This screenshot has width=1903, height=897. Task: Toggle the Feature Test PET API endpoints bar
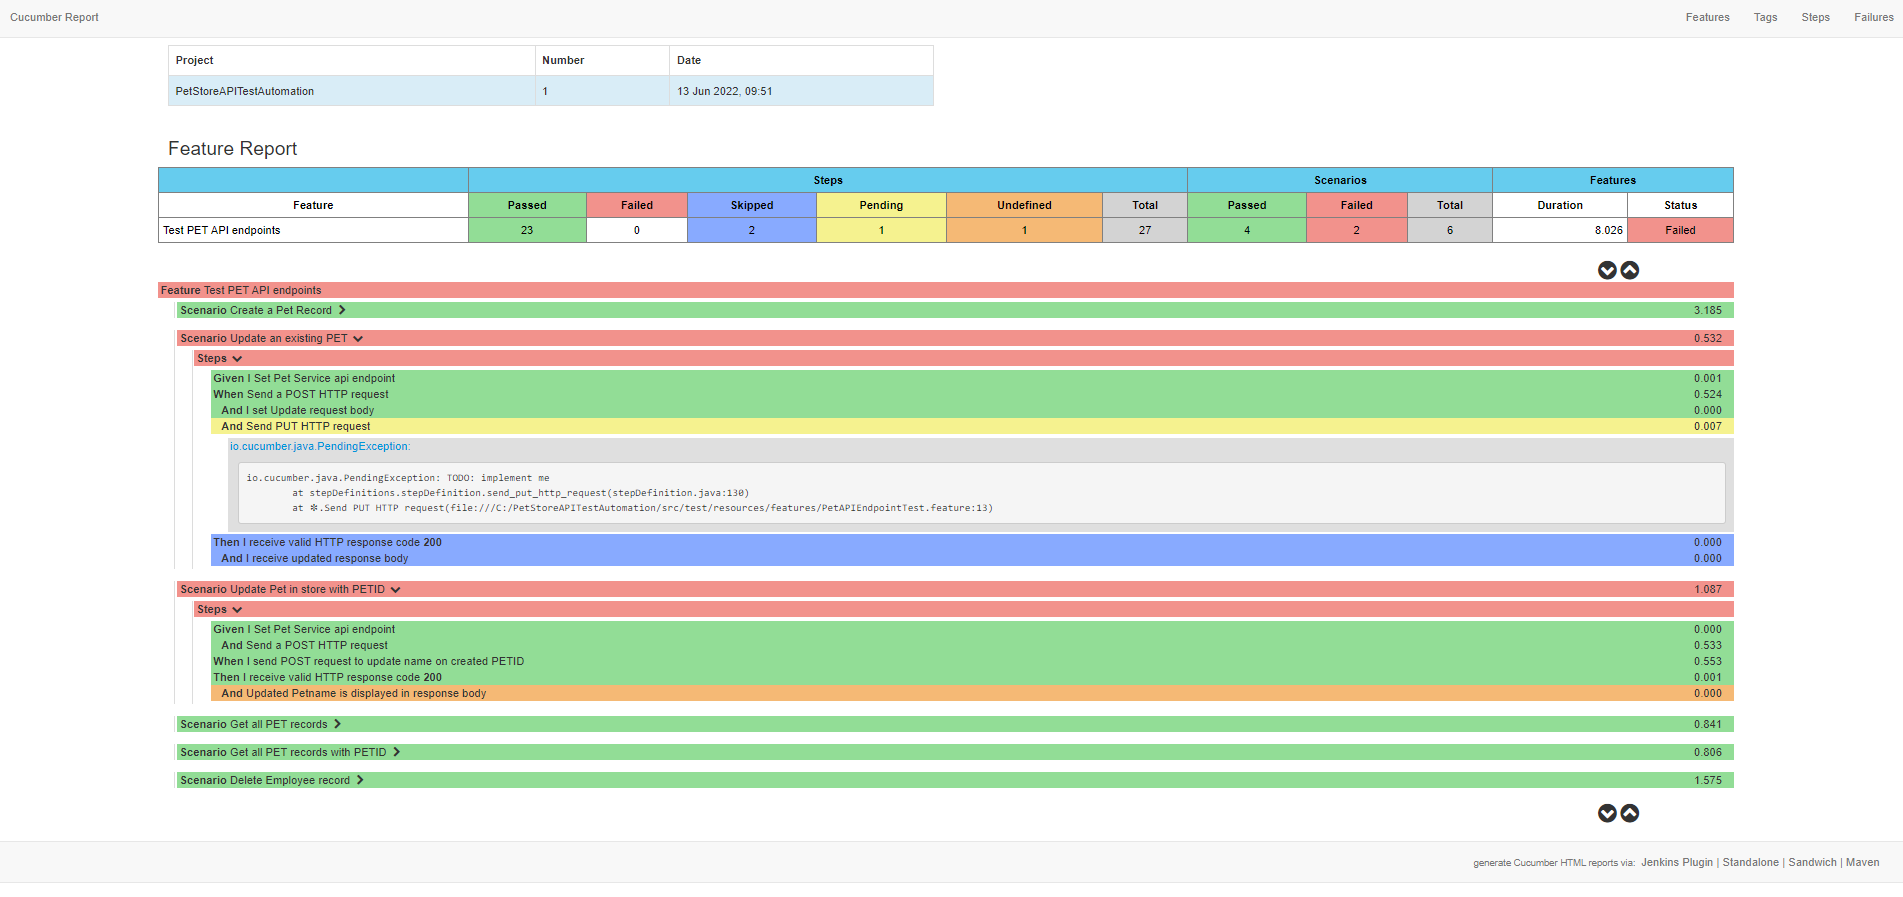coord(945,290)
